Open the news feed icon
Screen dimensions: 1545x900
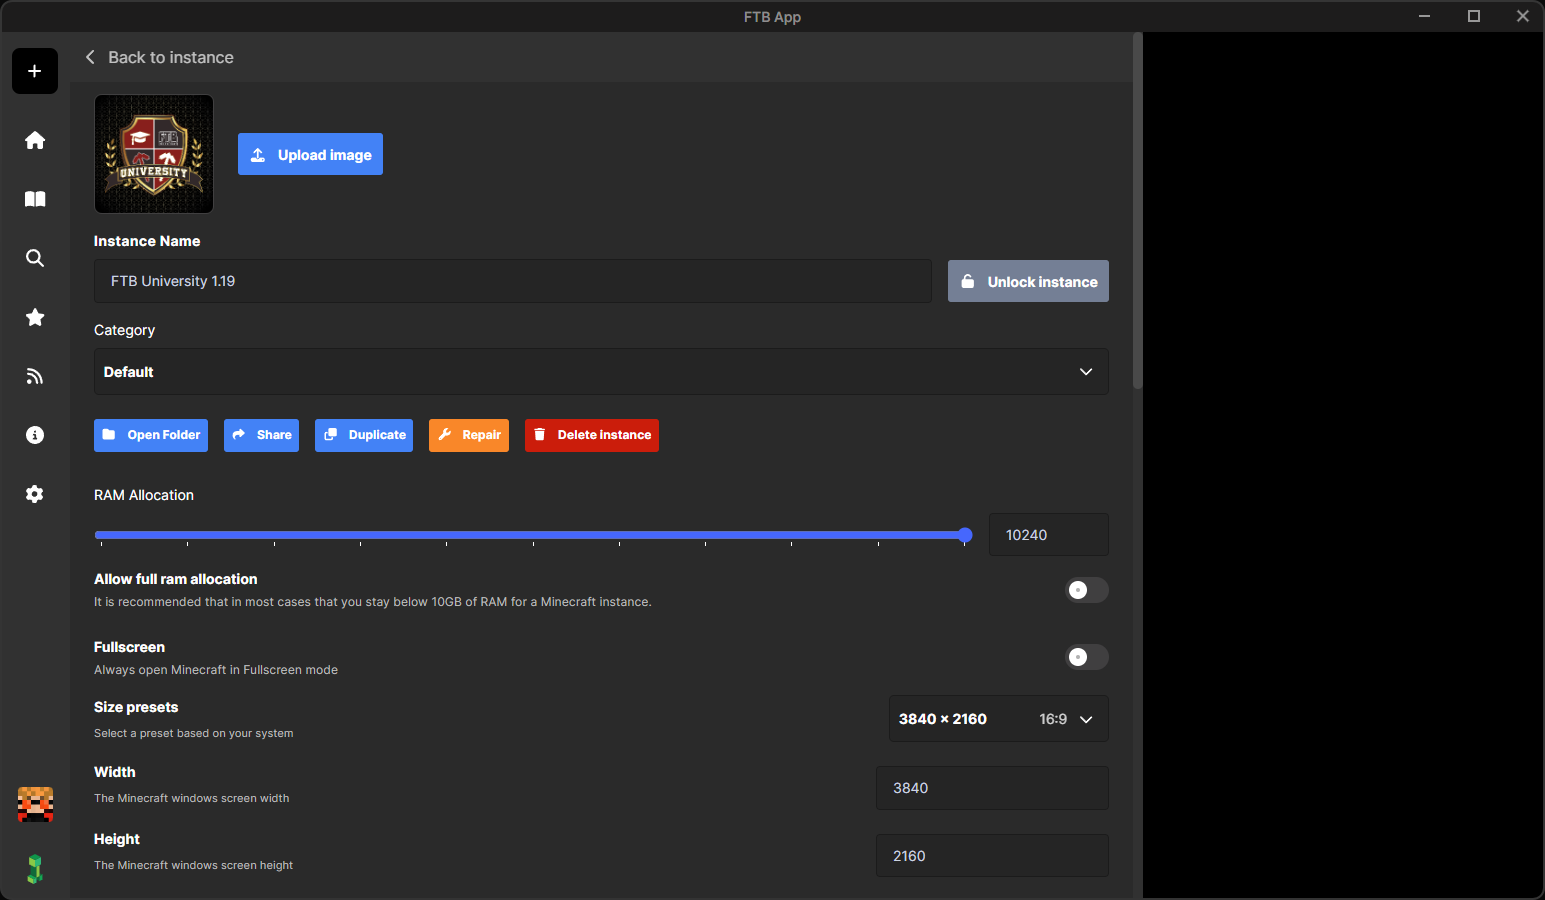(x=35, y=376)
